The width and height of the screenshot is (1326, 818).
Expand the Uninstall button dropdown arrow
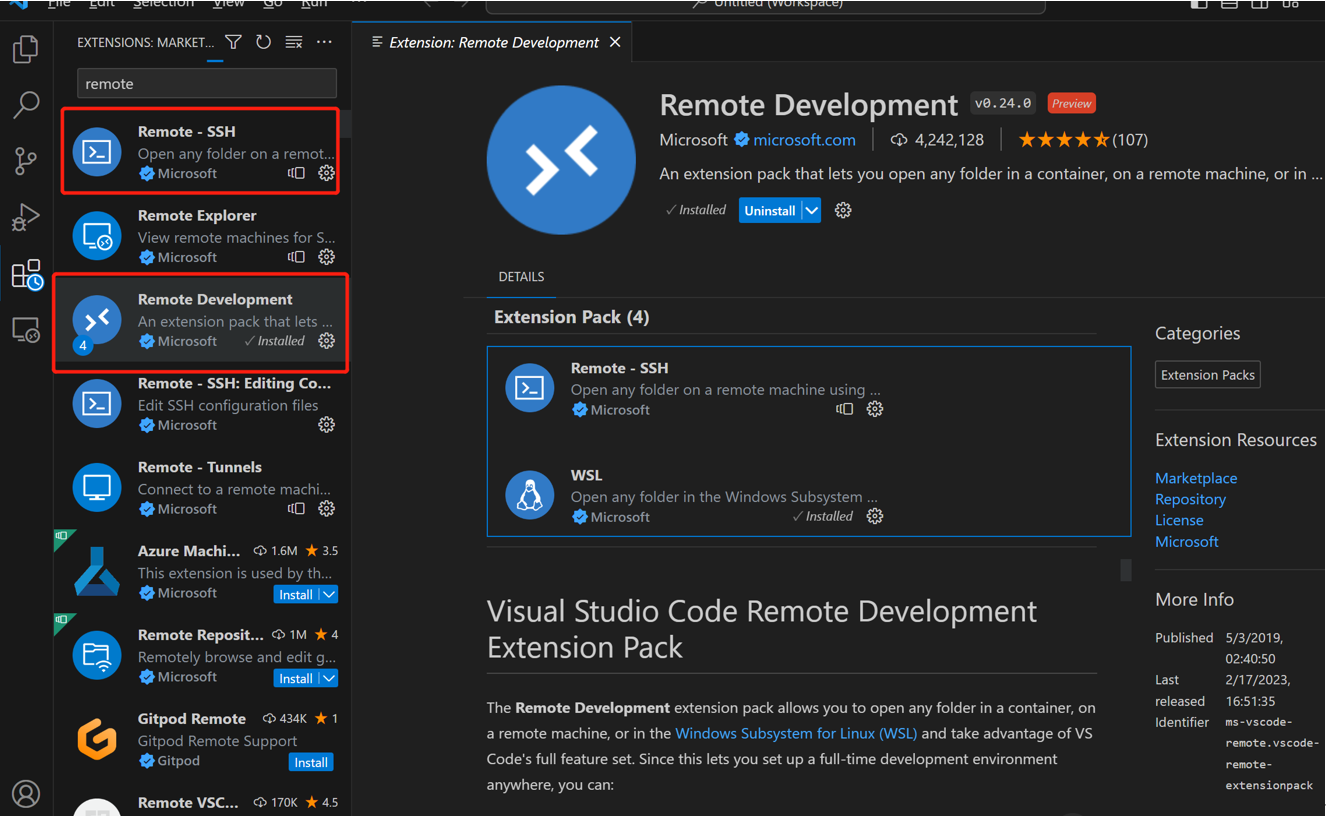click(812, 211)
